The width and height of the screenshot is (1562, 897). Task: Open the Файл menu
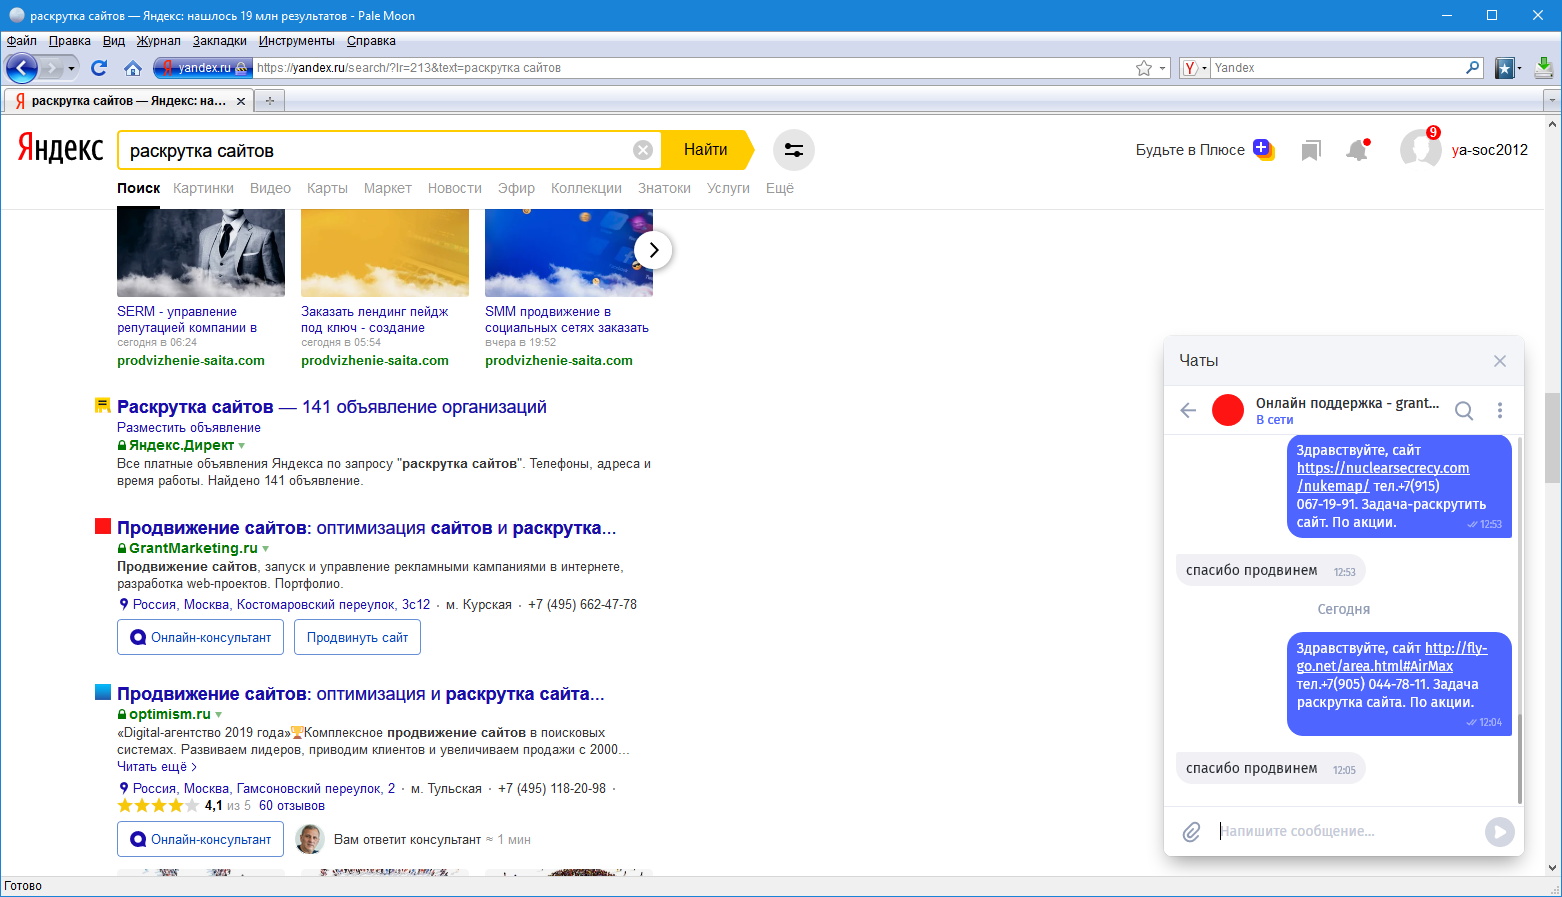point(21,41)
